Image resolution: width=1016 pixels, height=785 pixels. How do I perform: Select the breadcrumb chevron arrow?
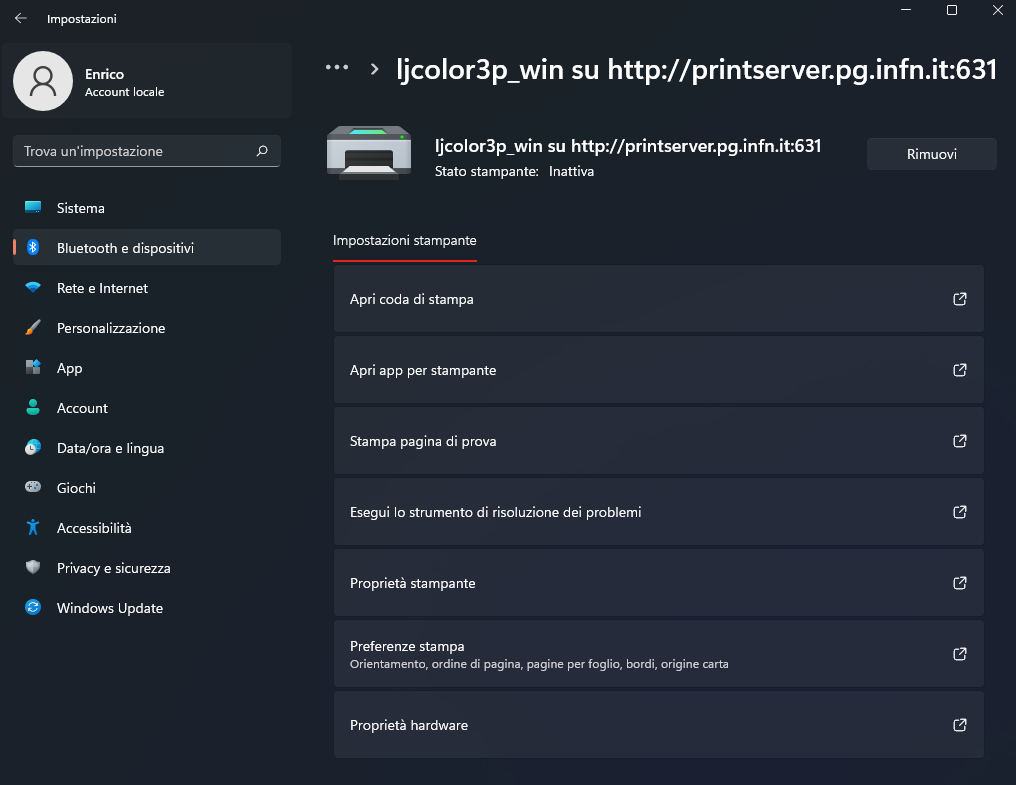point(375,69)
